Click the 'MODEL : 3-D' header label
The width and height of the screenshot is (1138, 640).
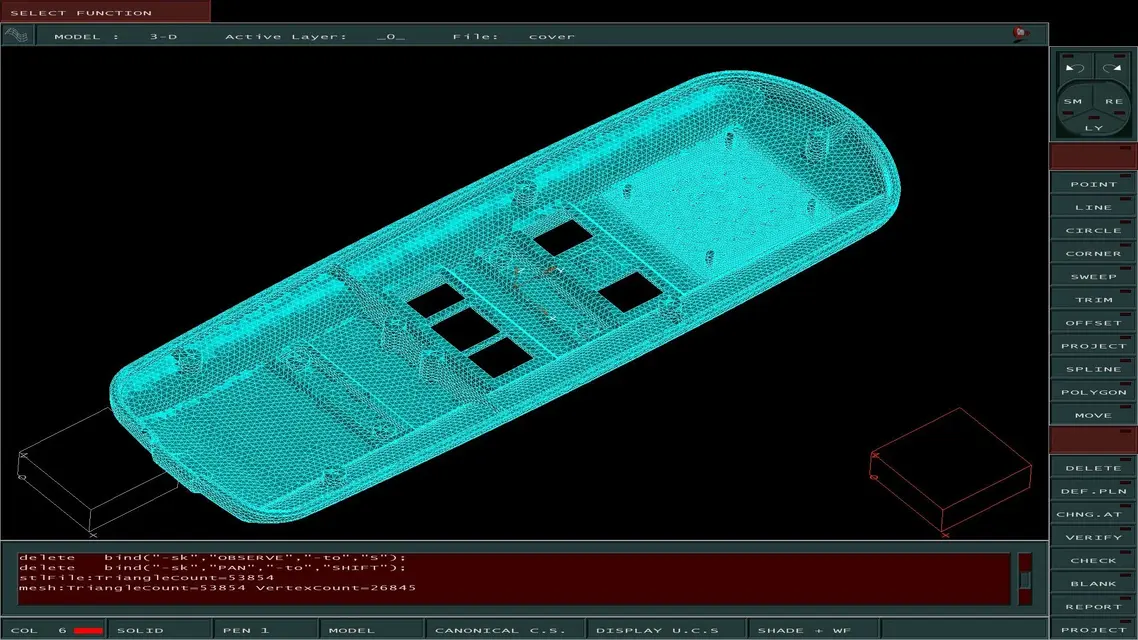pyautogui.click(x=115, y=36)
